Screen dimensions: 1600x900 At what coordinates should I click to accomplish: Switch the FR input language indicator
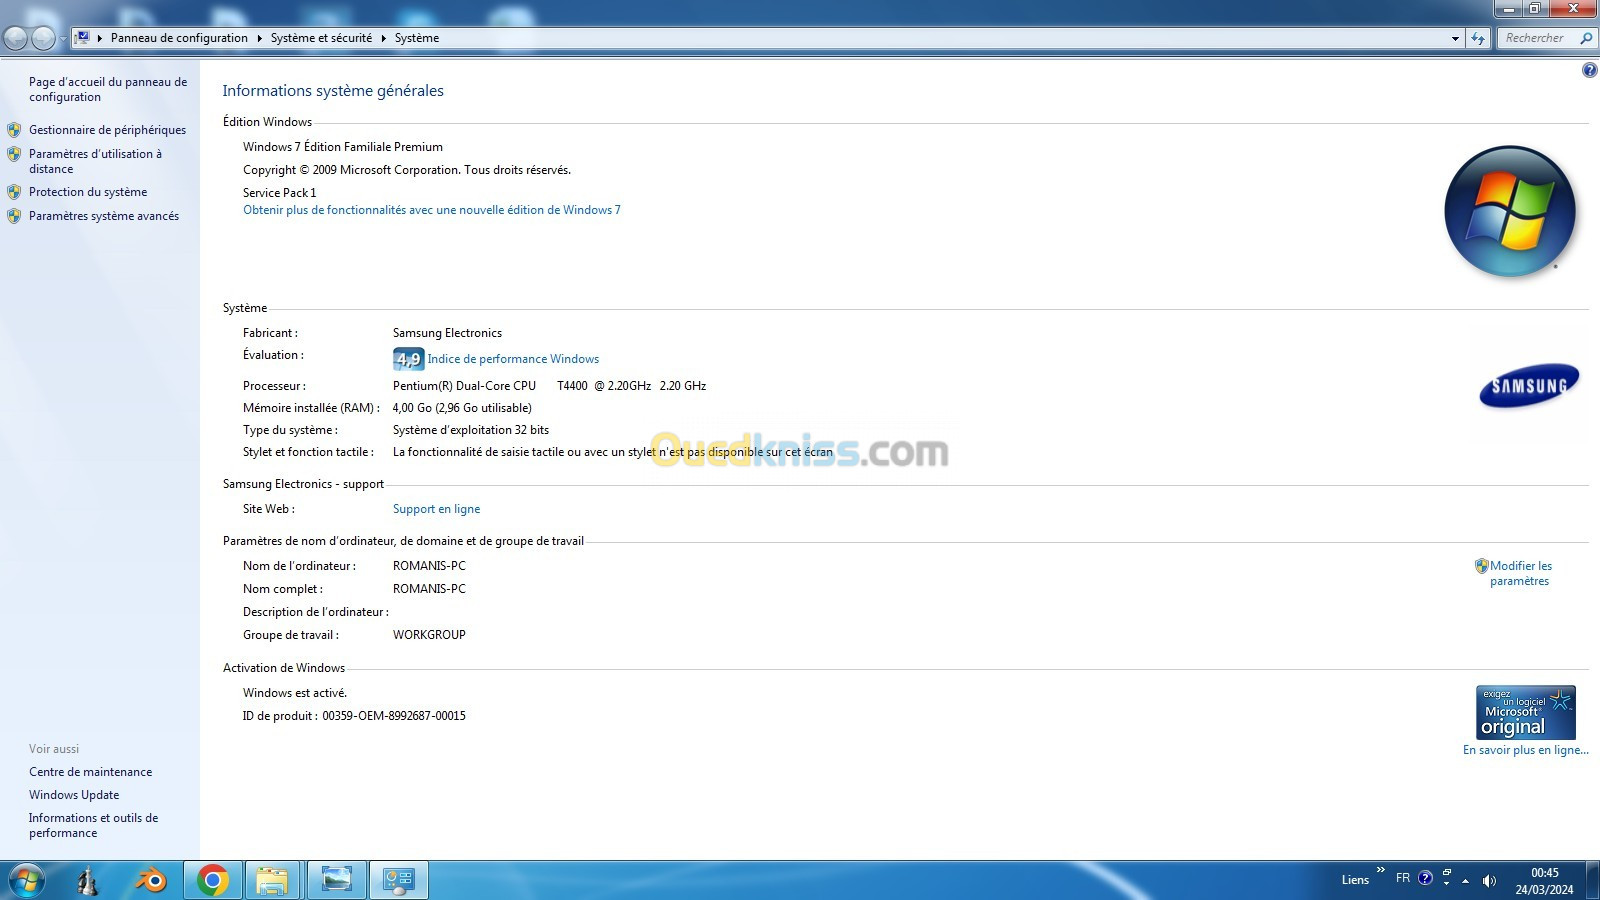1403,878
